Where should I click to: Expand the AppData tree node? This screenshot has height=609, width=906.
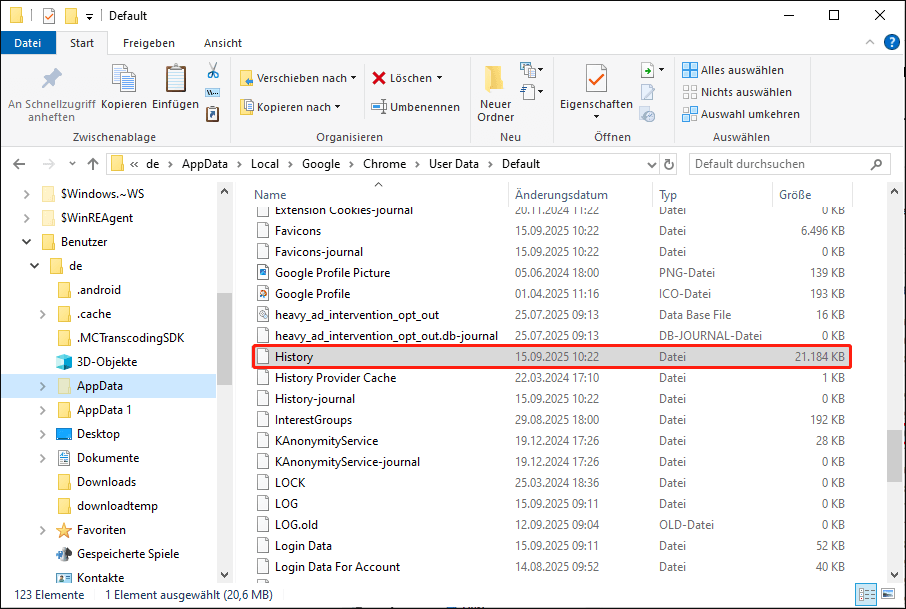pyautogui.click(x=41, y=386)
